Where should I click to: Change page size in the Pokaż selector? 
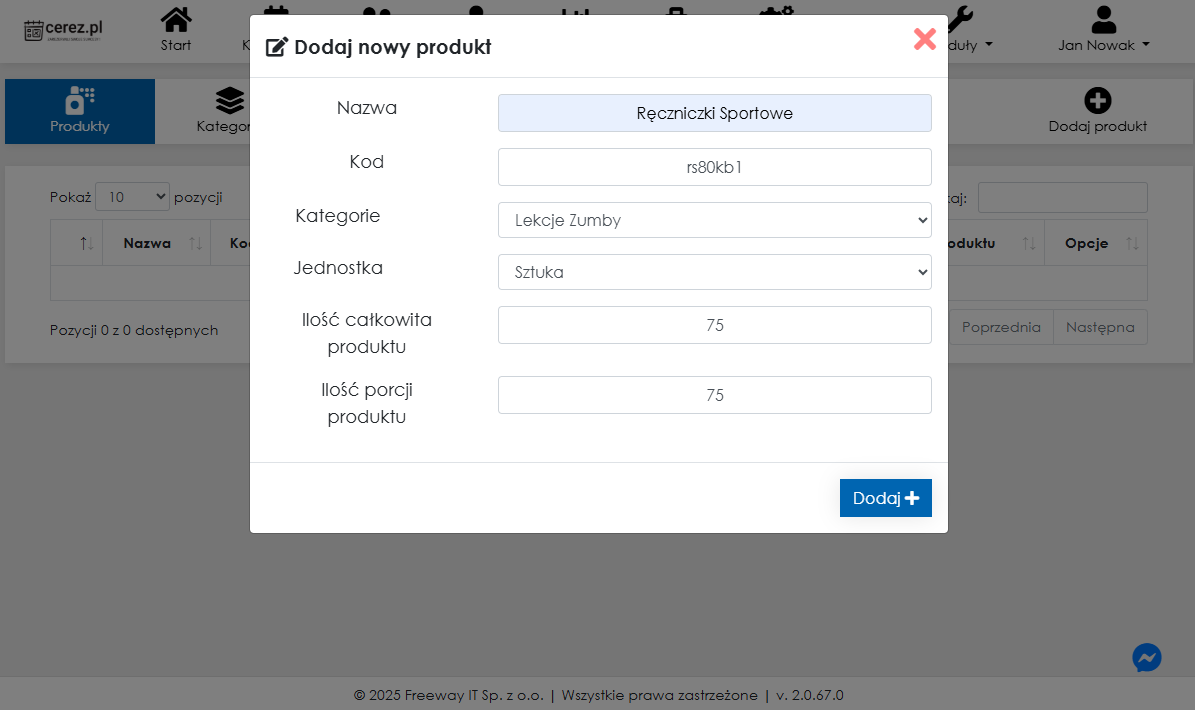pyautogui.click(x=132, y=197)
